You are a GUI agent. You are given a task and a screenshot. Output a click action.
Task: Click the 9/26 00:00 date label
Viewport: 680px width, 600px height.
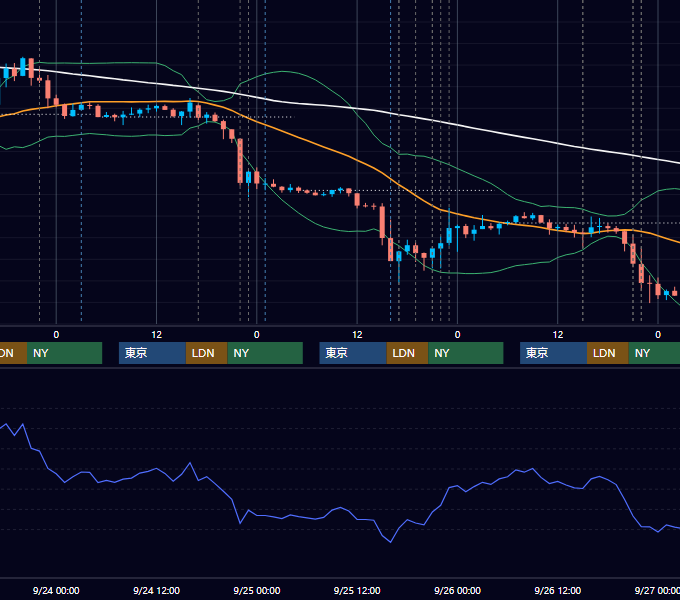[x=458, y=590]
